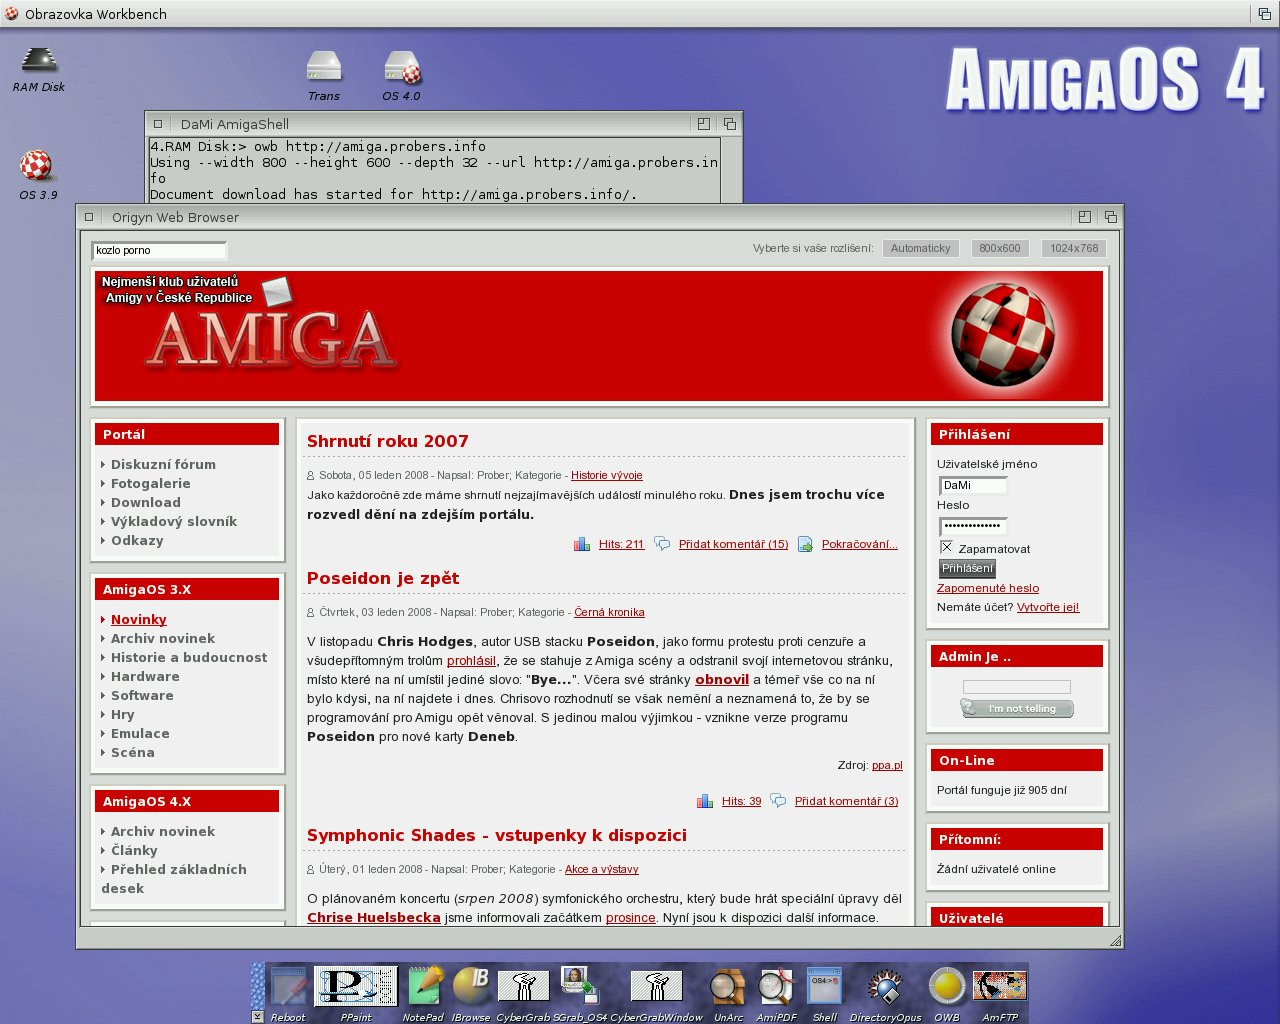Open Scéna menu item
1280x1024 pixels.
133,752
